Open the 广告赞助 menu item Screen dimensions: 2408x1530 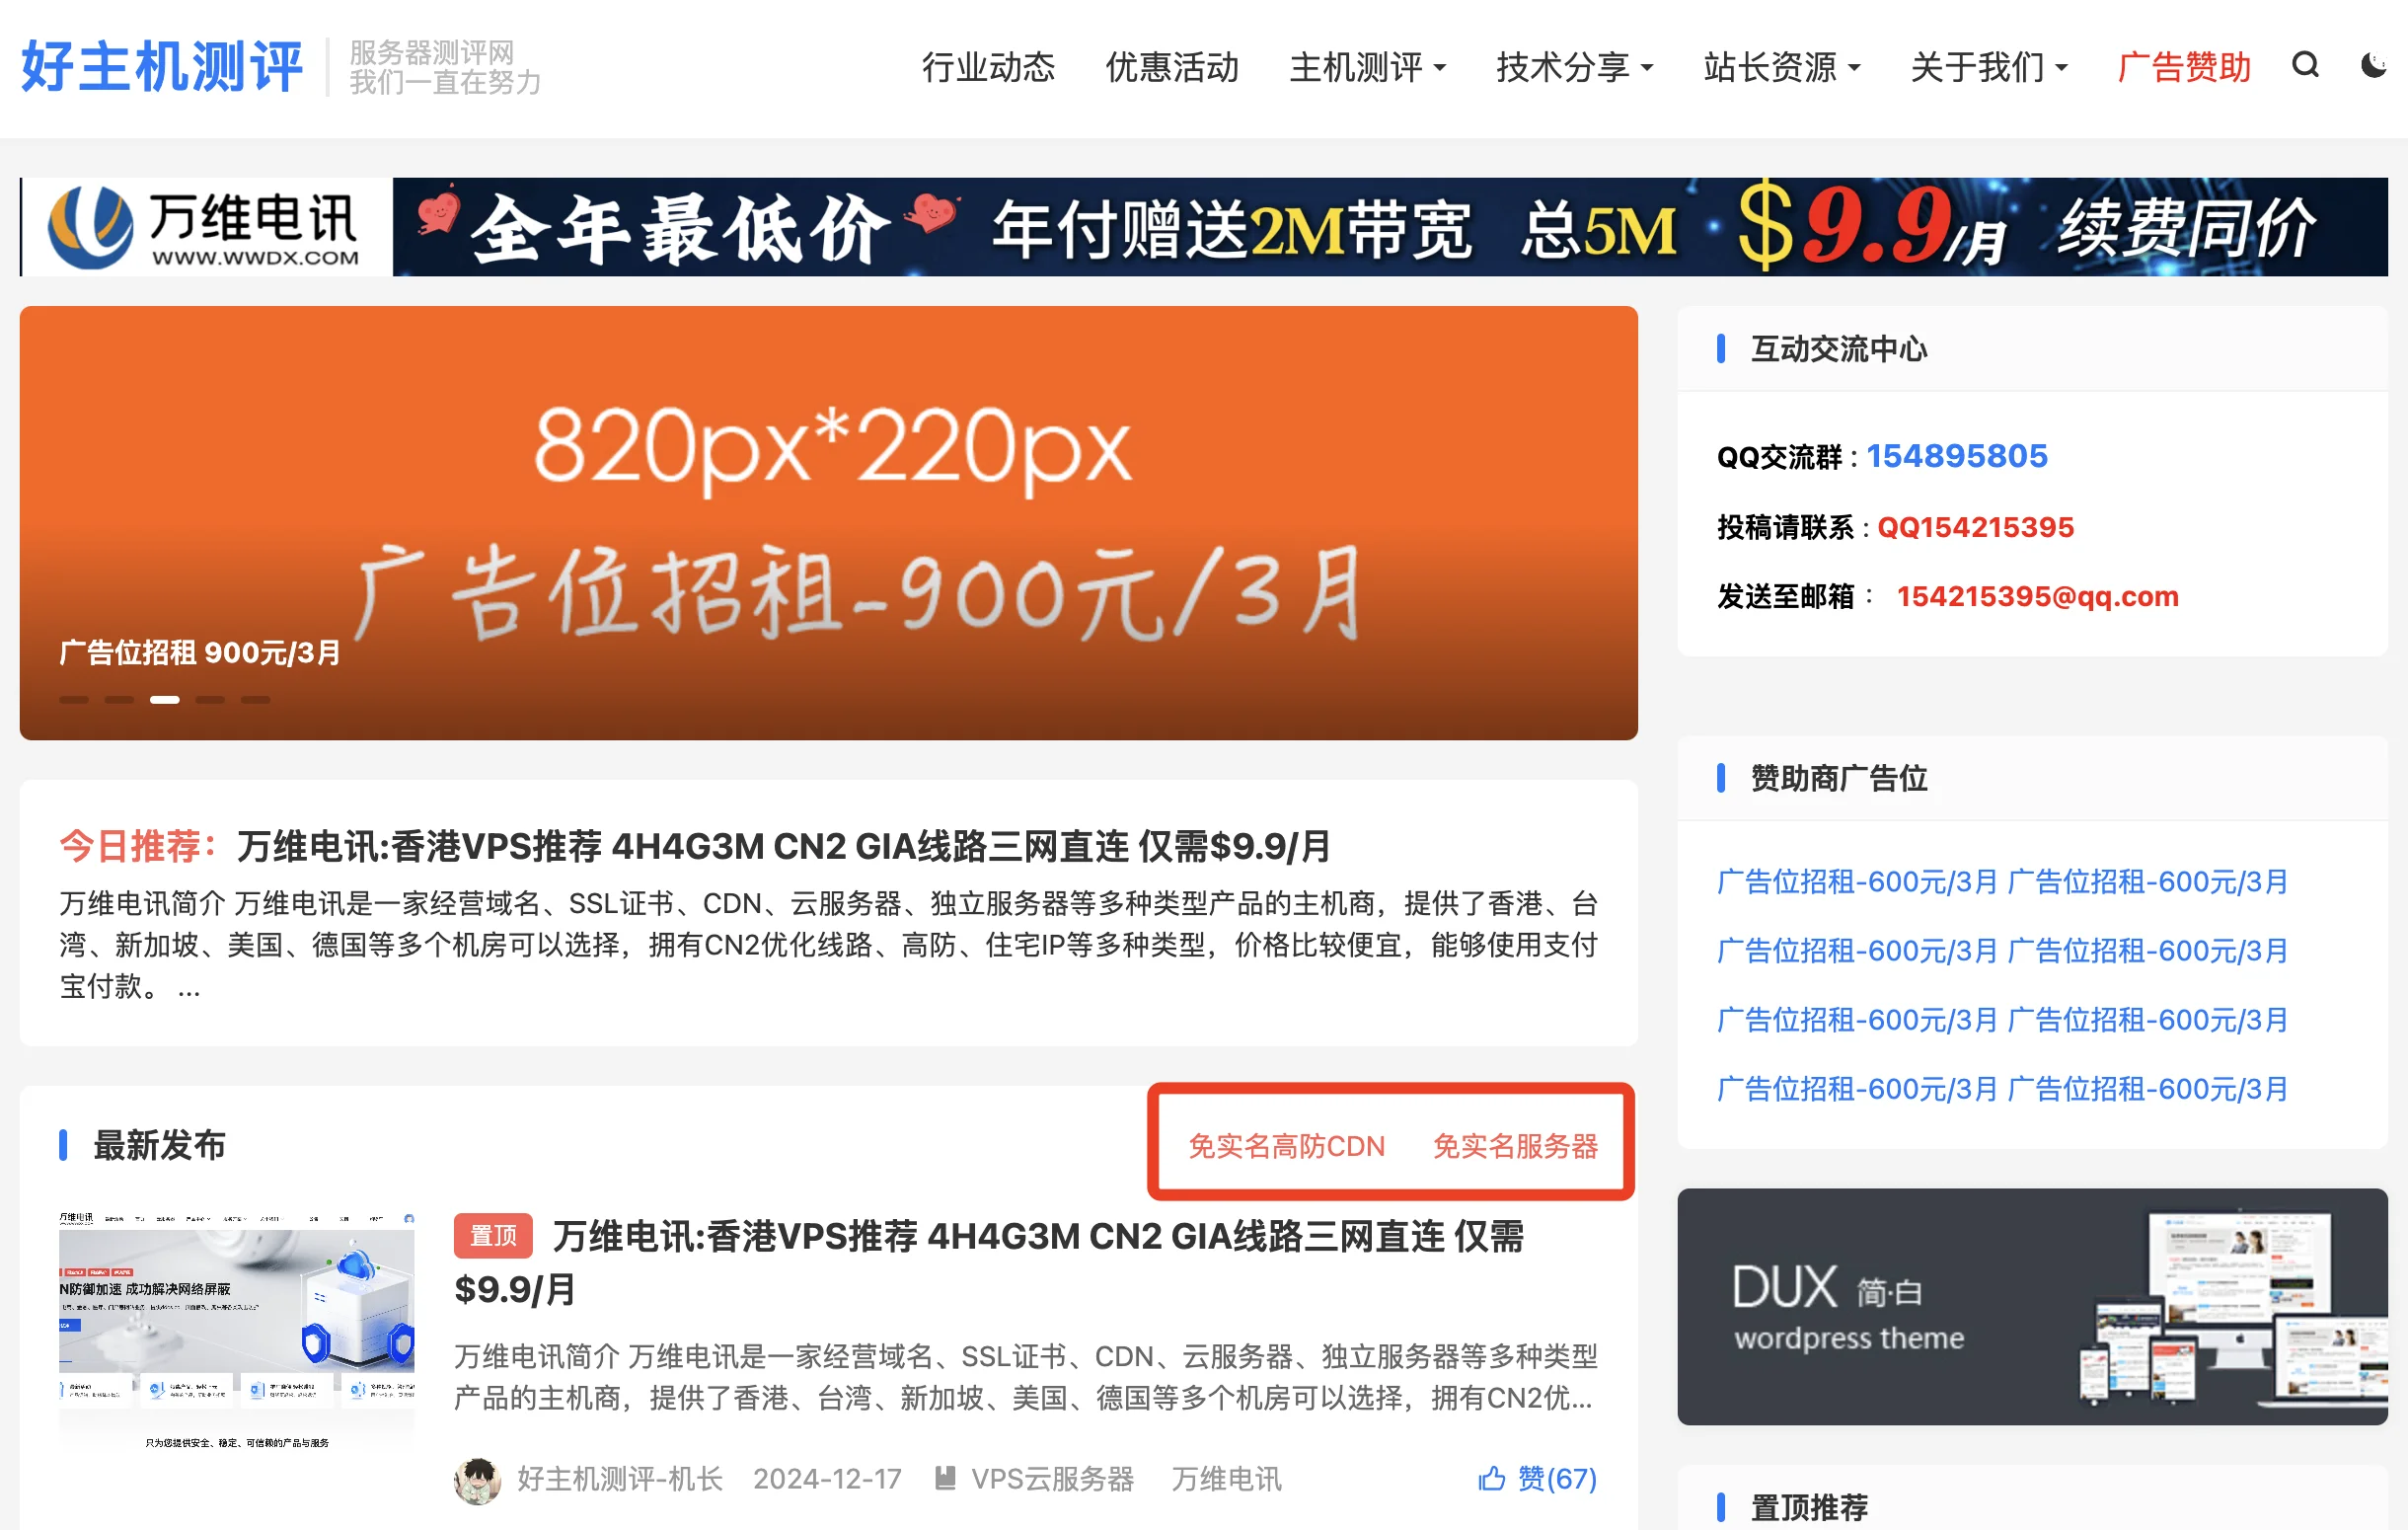[2184, 67]
